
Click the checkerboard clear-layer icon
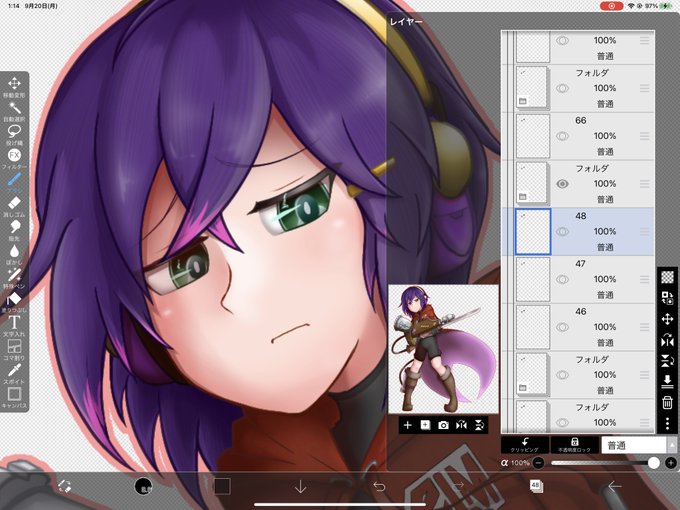pos(667,277)
